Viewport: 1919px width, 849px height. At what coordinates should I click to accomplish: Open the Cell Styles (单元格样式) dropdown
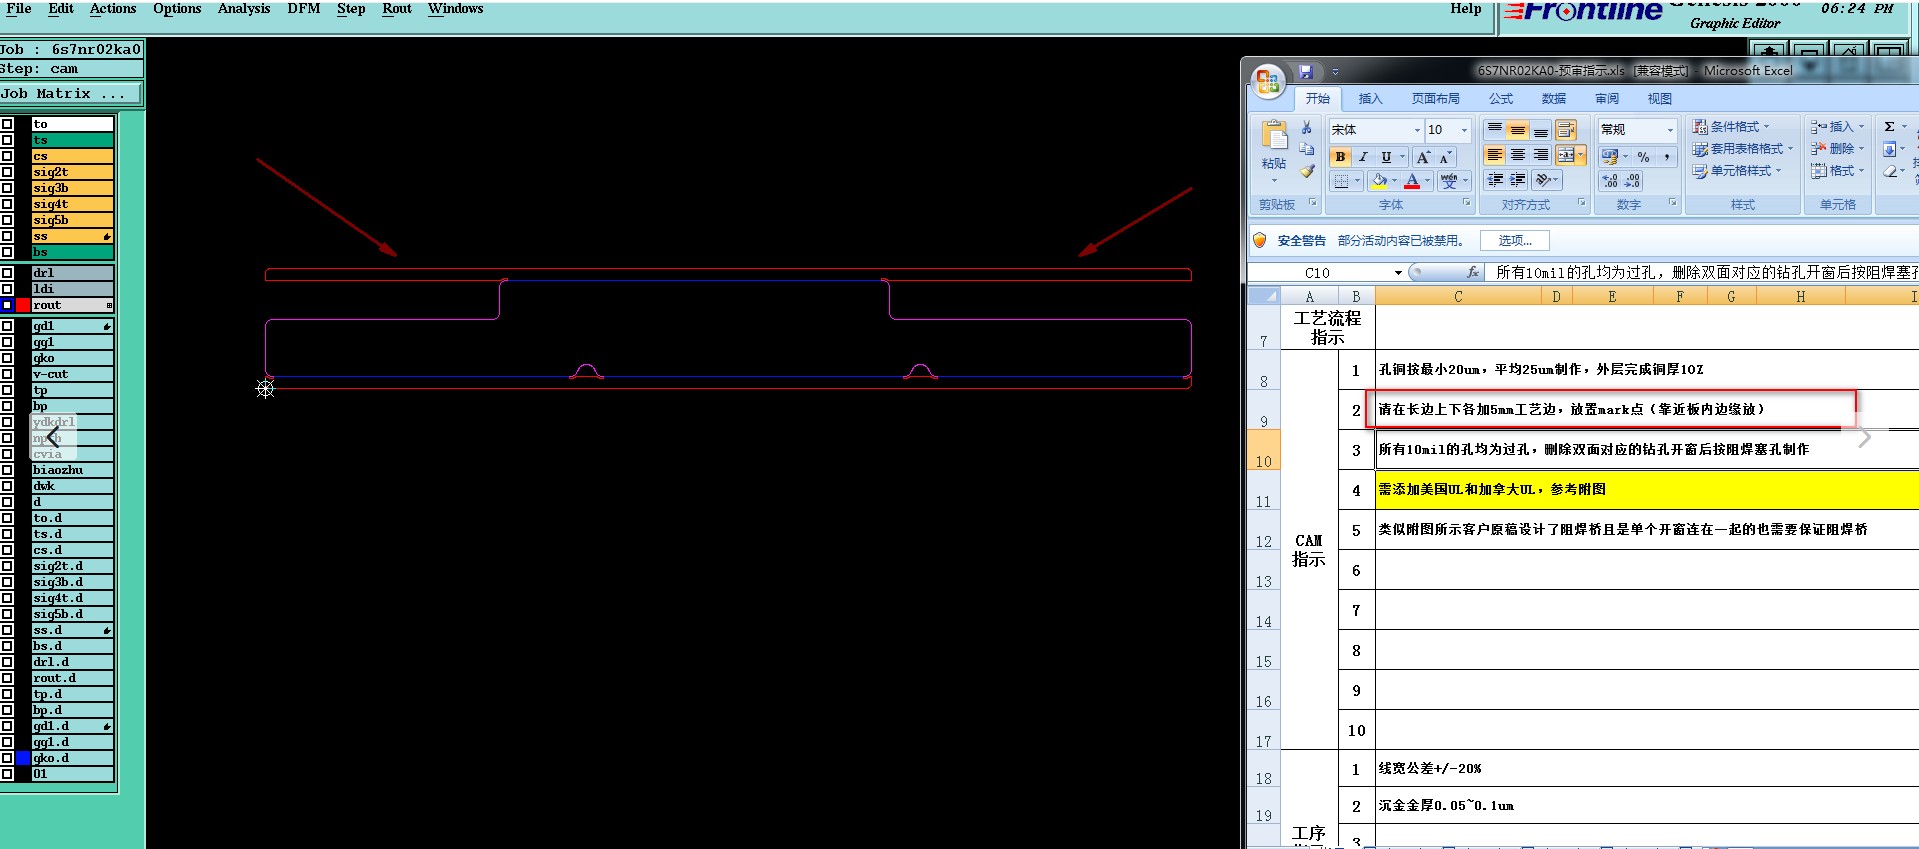pos(1737,171)
